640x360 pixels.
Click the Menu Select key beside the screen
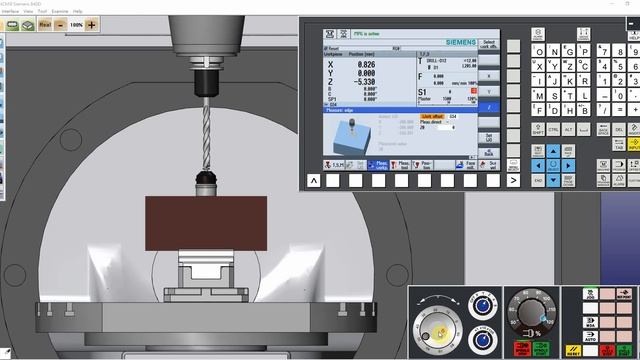tap(513, 165)
